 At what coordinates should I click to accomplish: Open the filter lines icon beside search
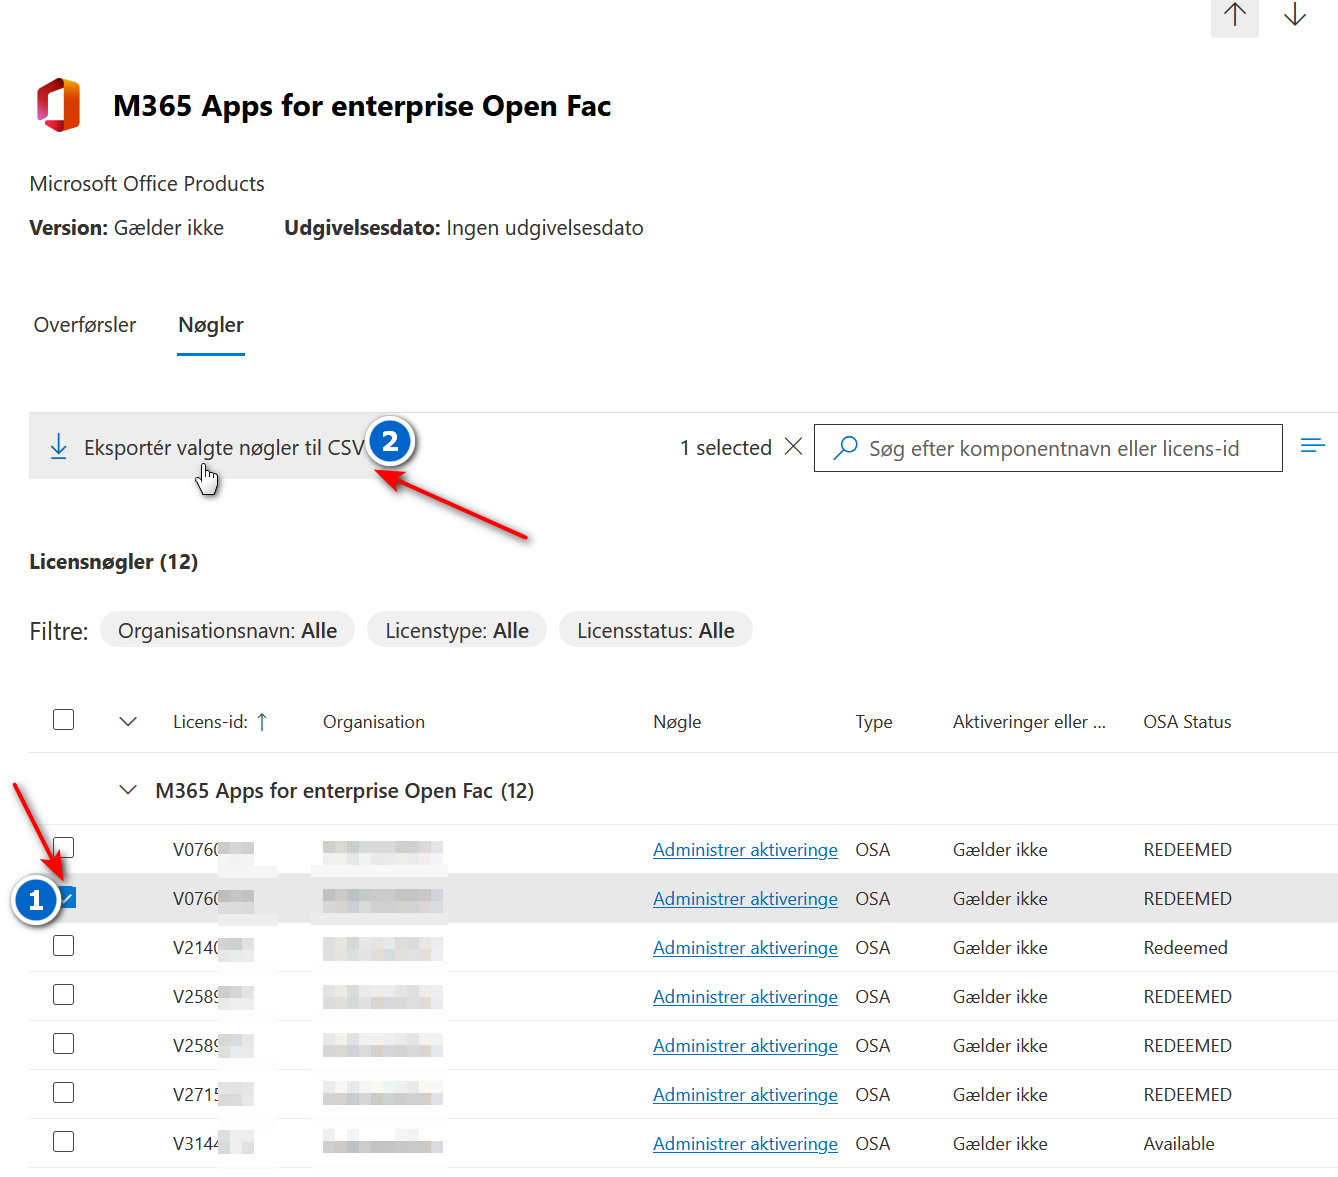[x=1313, y=445]
